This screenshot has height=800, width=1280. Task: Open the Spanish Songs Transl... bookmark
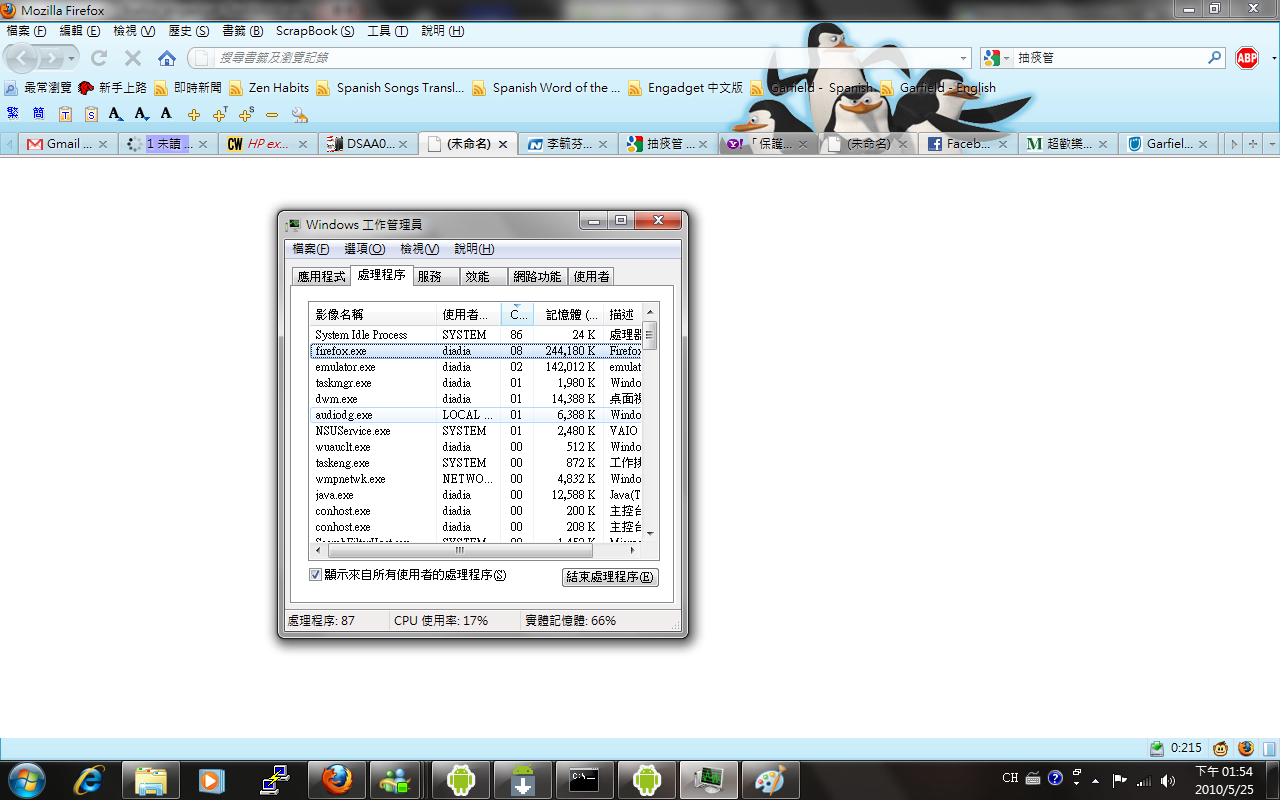[390, 88]
